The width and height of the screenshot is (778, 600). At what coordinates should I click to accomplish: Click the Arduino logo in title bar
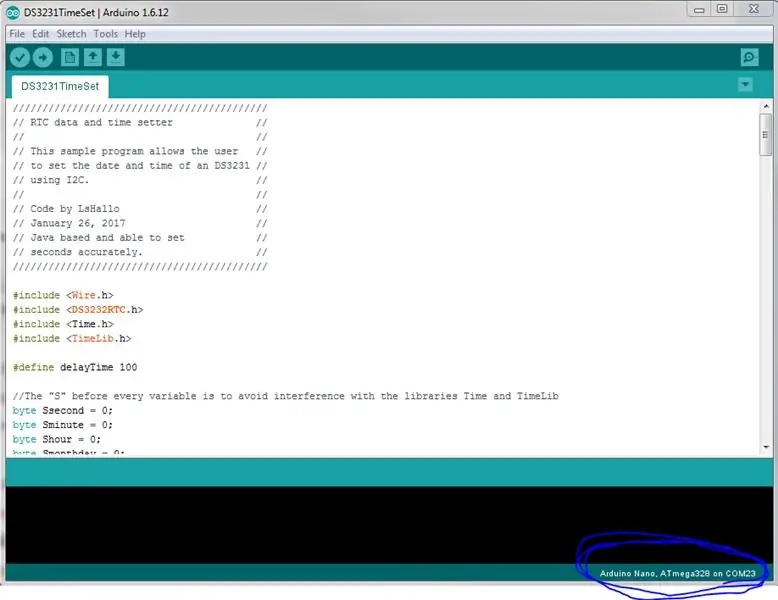13,13
